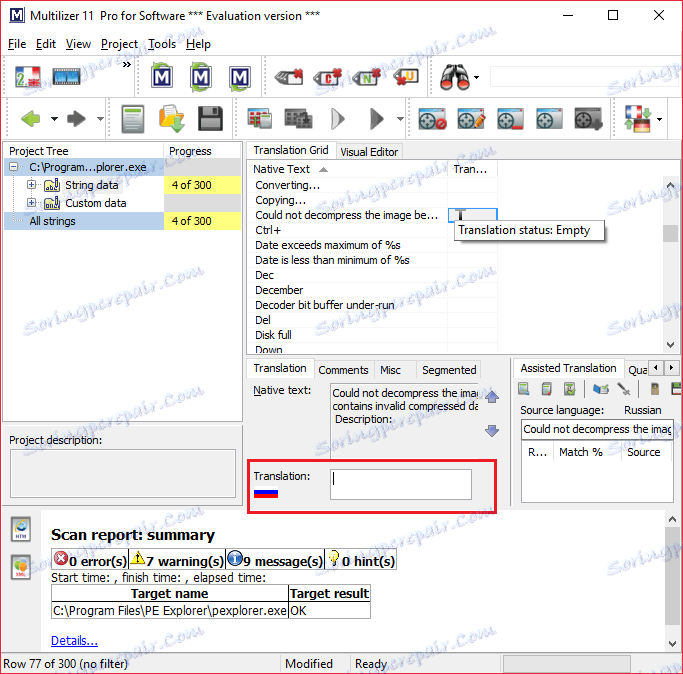The image size is (683, 674).
Task: Click the first blue M toolbar icon
Action: (x=162, y=77)
